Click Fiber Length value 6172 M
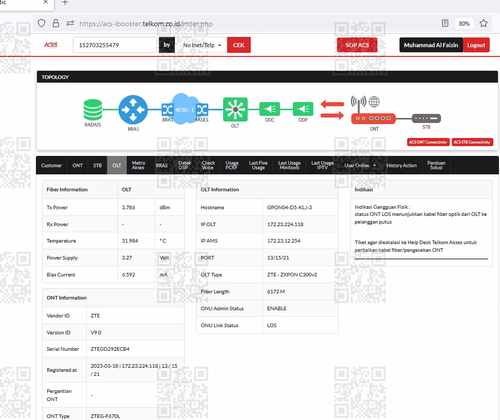Image resolution: width=500 pixels, height=420 pixels. tap(276, 292)
